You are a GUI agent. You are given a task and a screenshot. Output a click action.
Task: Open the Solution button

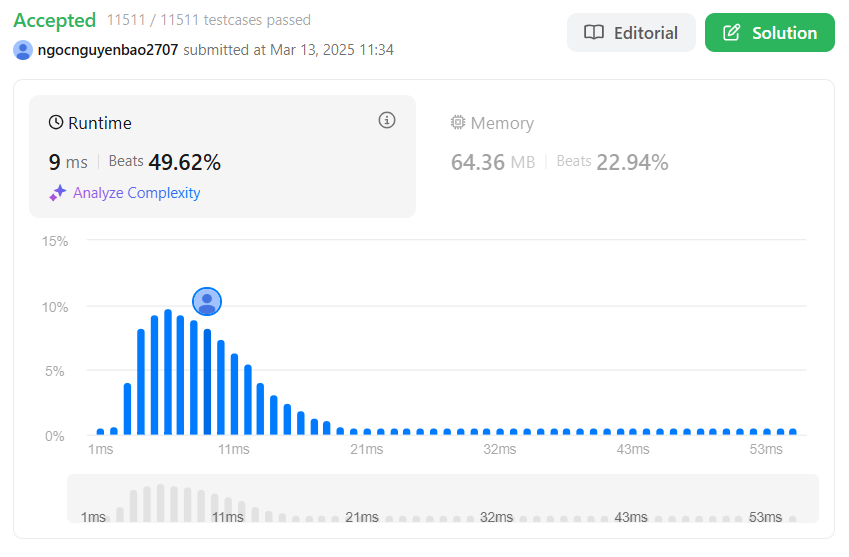(x=769, y=32)
